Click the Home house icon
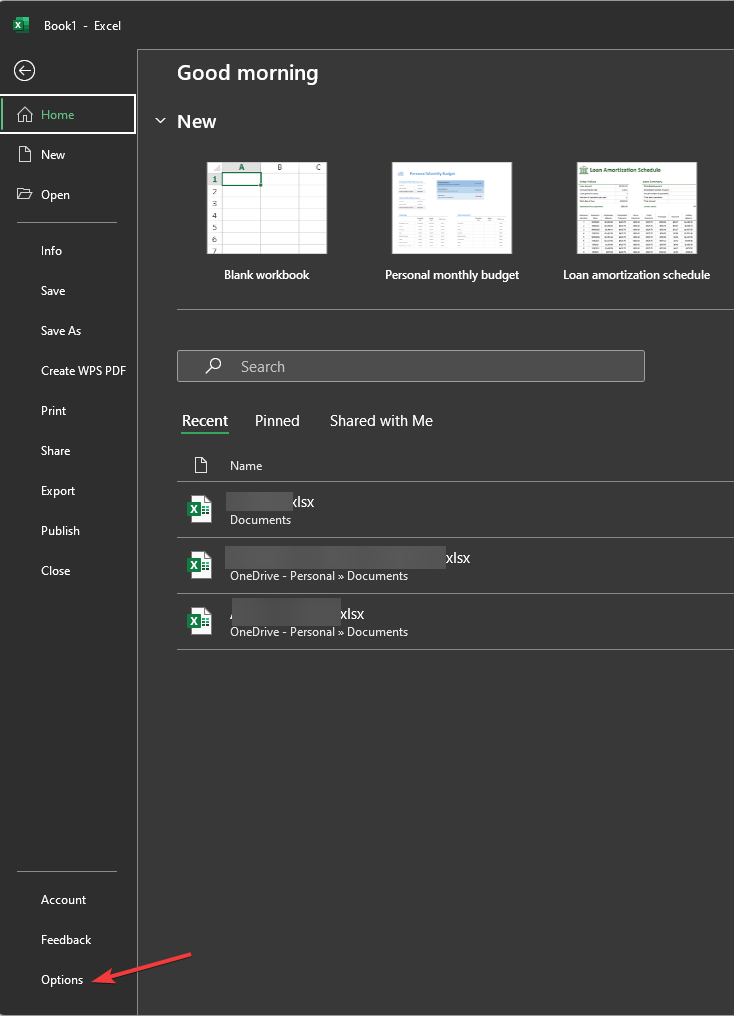 click(25, 115)
